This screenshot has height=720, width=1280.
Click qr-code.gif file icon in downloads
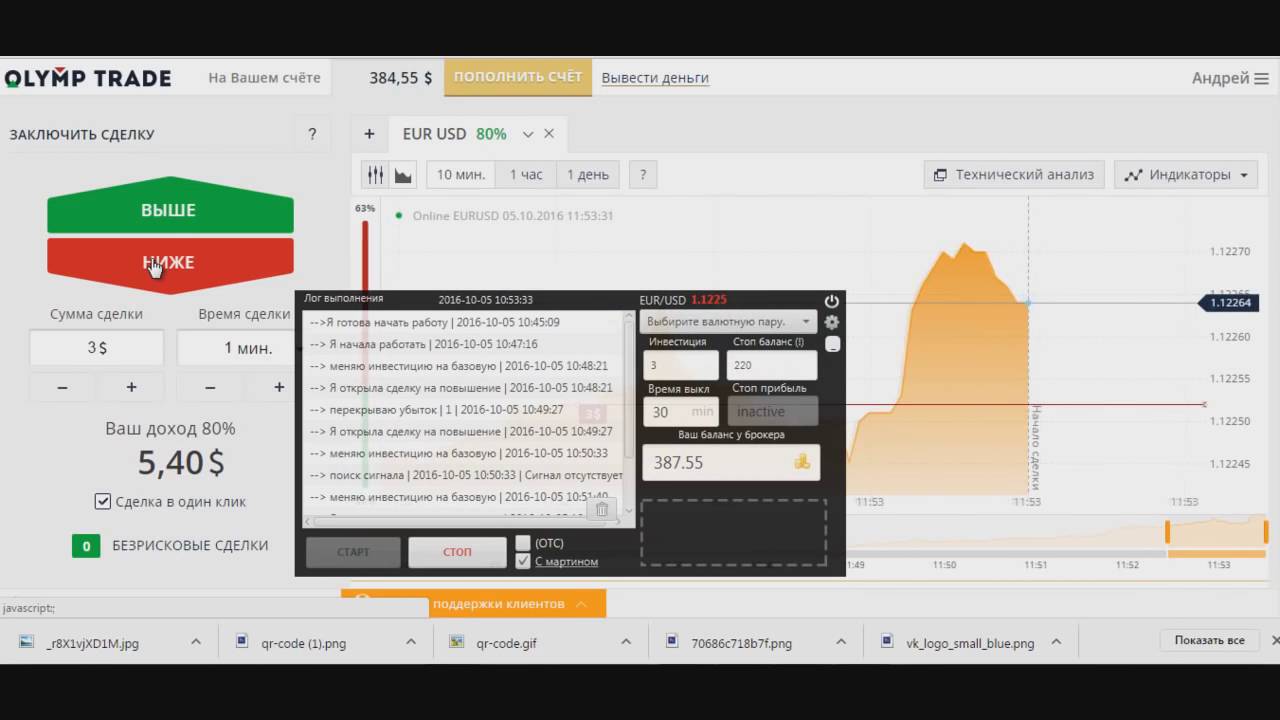coord(456,642)
